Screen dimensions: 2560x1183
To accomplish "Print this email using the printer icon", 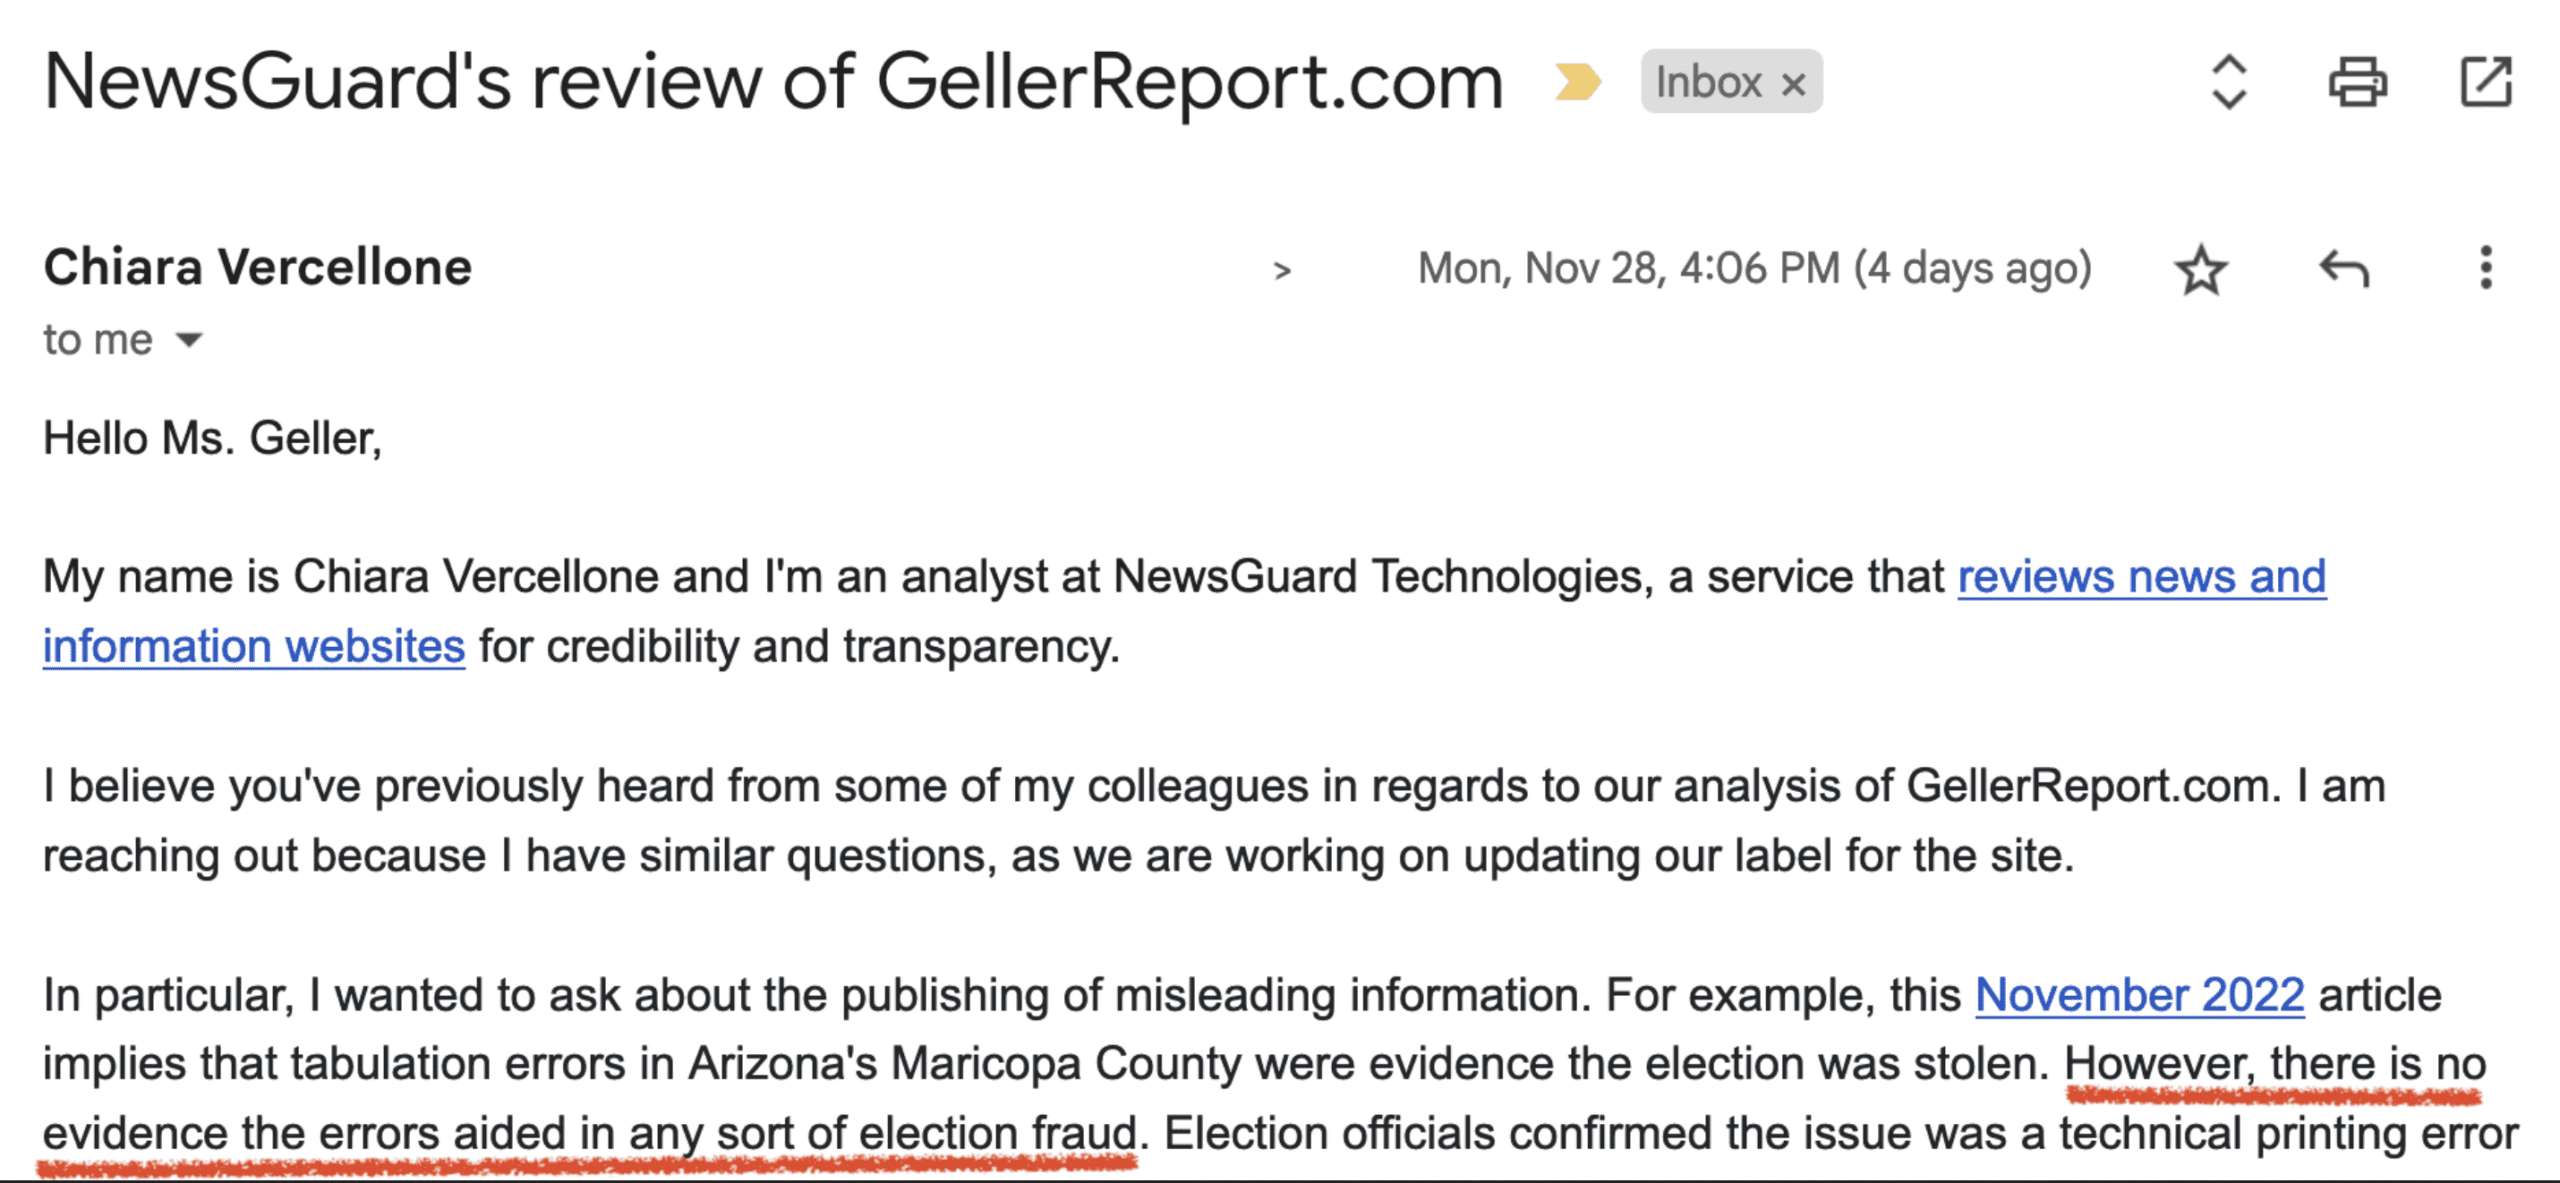I will click(2357, 82).
